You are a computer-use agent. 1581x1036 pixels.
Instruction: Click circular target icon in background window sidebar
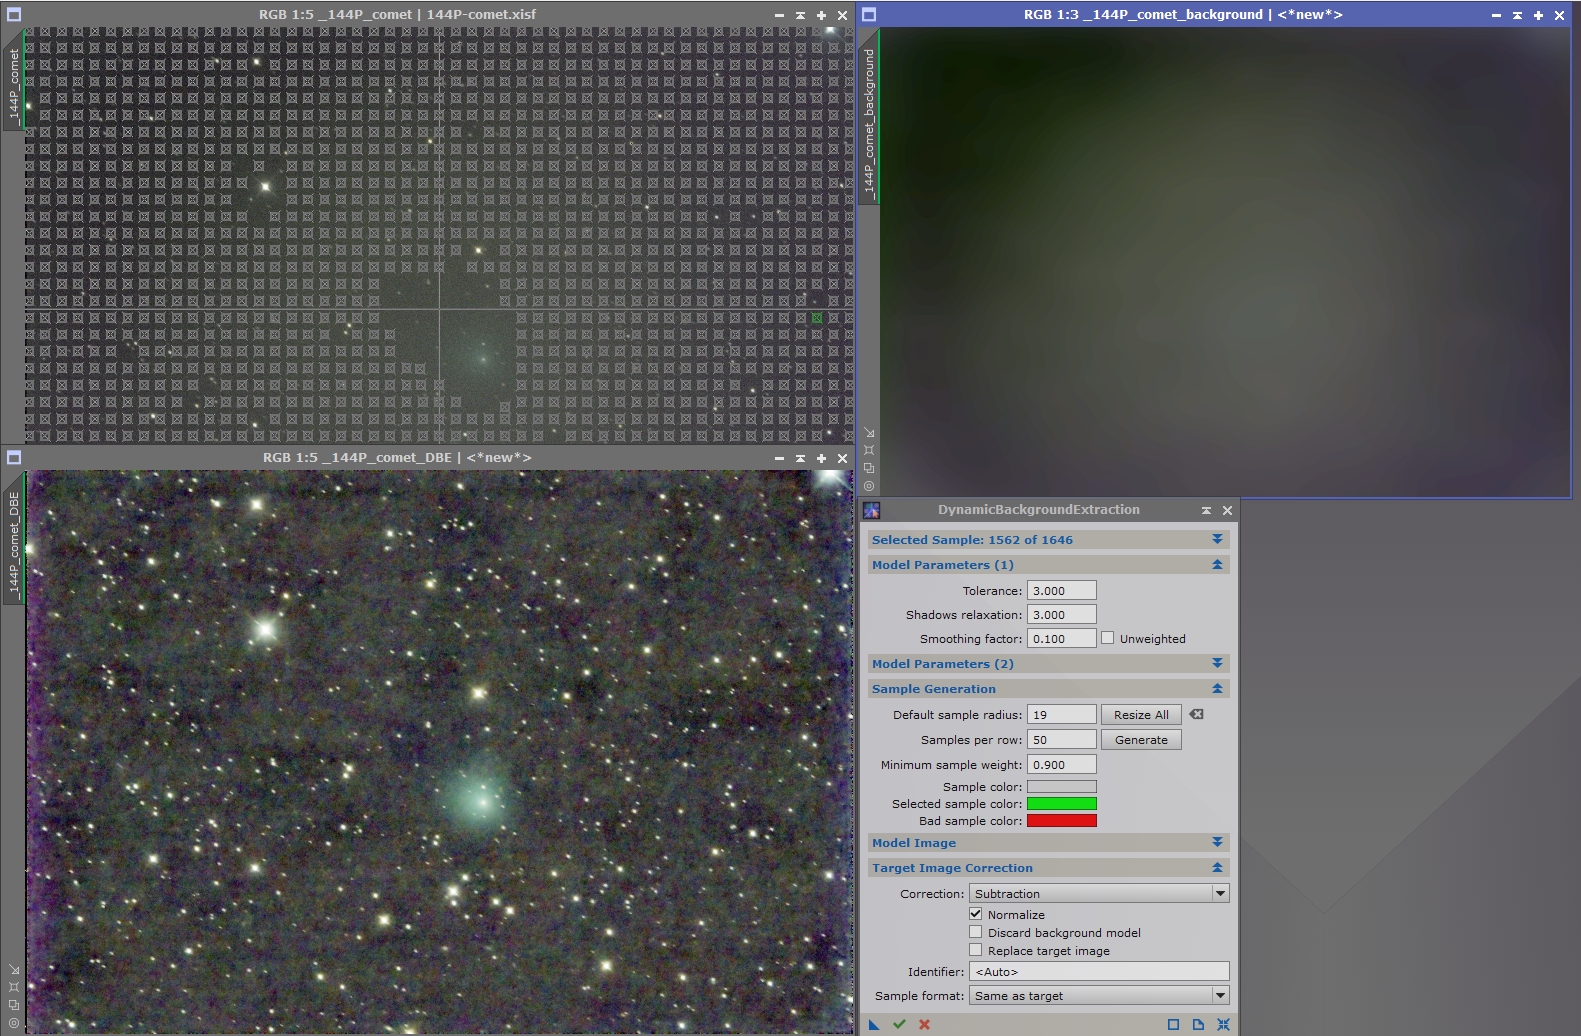[869, 486]
